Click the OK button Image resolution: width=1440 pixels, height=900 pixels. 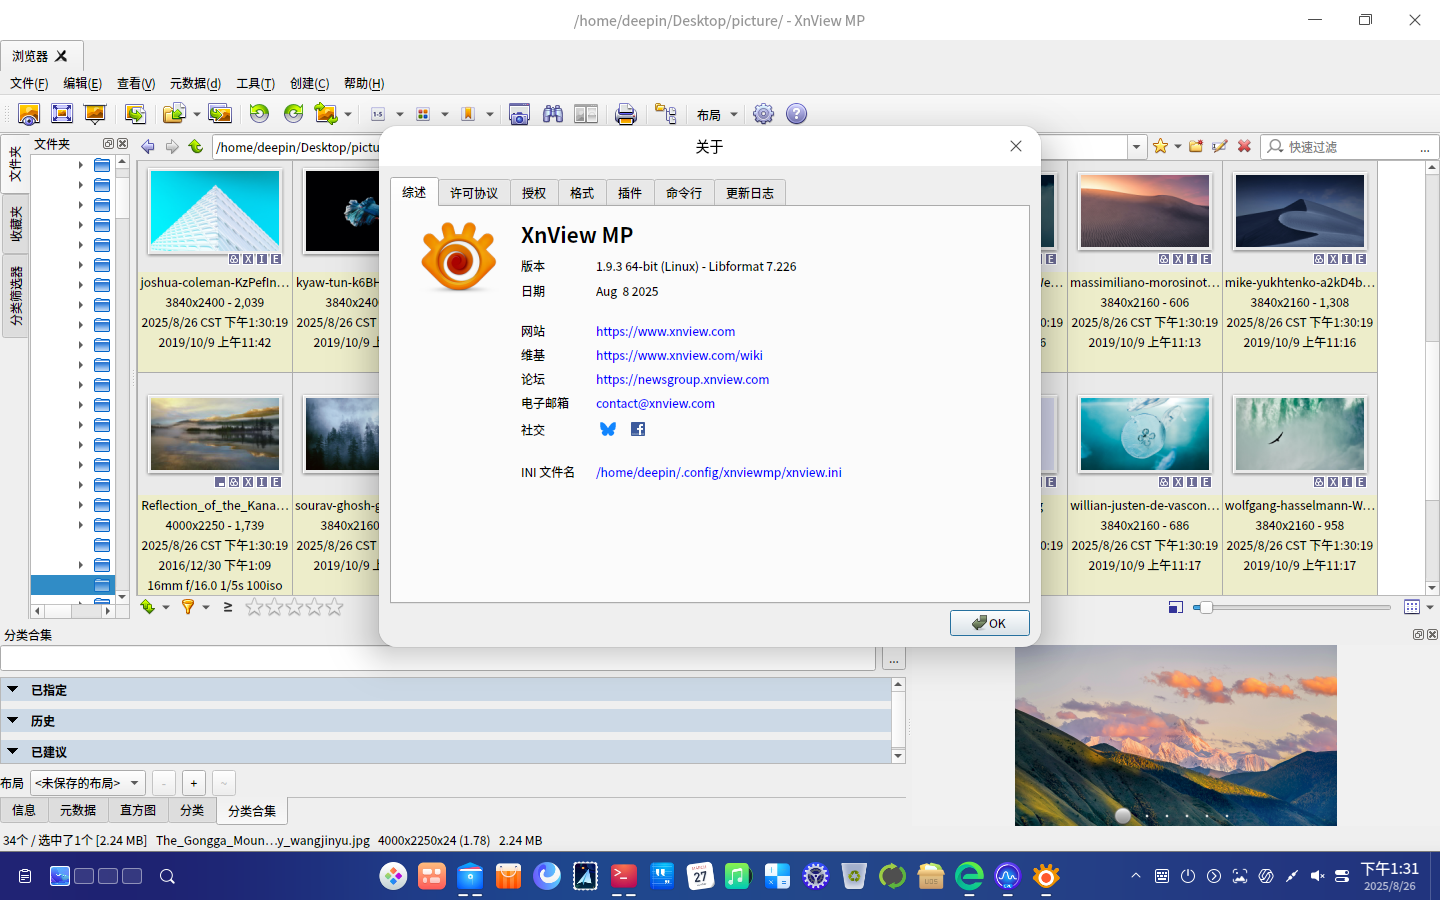990,623
